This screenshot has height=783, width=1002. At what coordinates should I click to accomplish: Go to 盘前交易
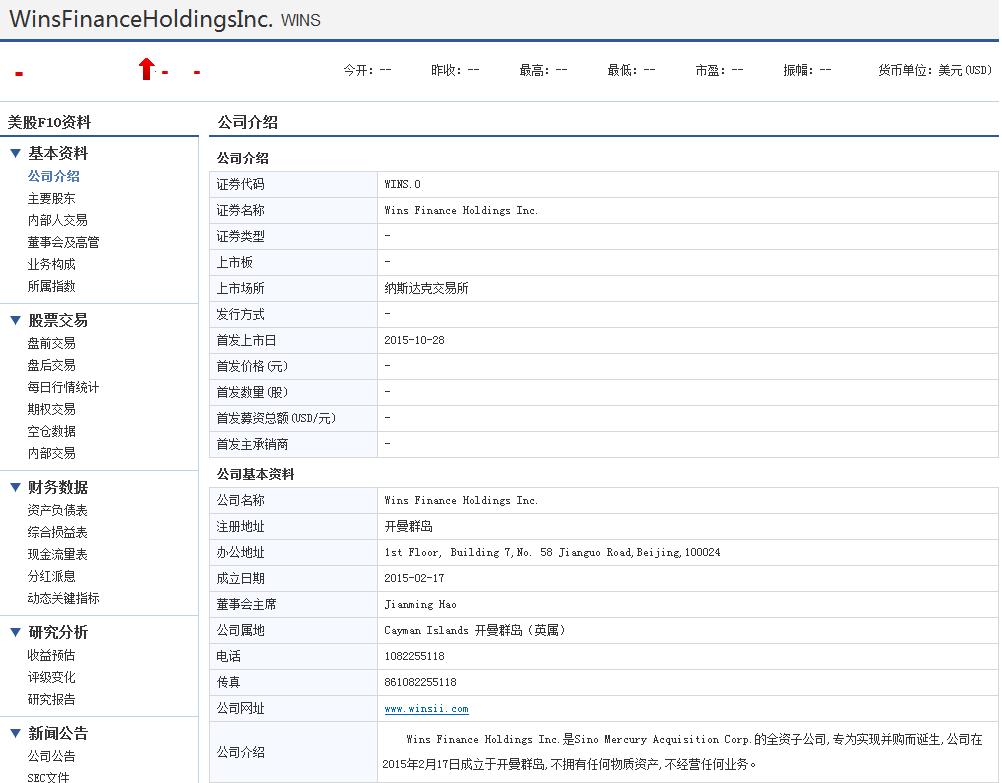(x=51, y=343)
